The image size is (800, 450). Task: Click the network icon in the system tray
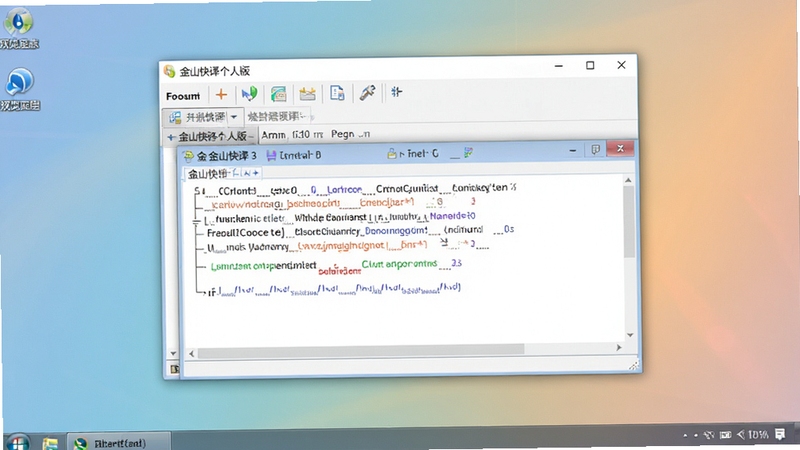point(709,435)
